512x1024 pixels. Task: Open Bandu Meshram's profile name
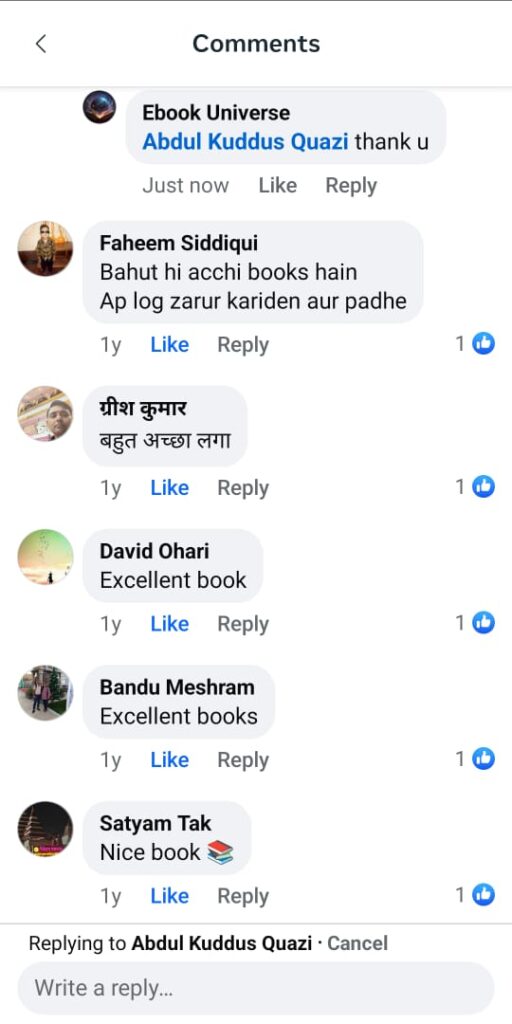point(177,687)
